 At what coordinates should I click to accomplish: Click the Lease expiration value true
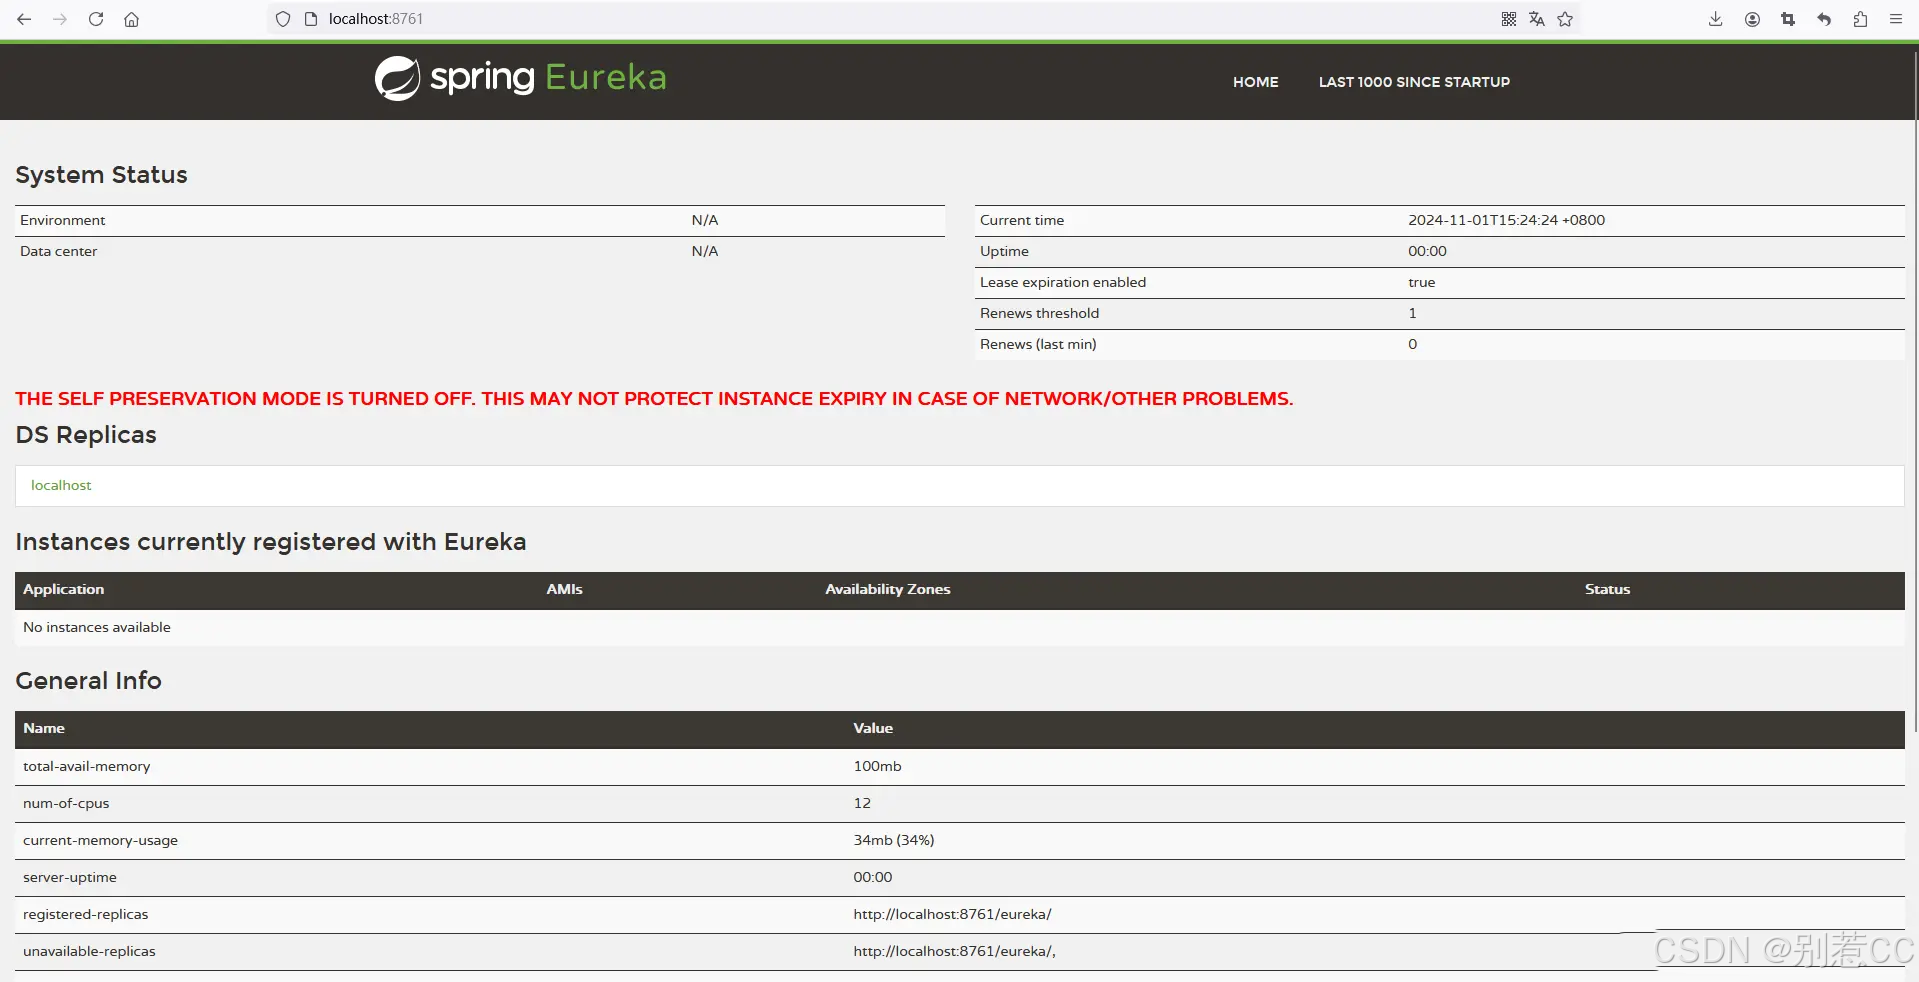pos(1421,282)
